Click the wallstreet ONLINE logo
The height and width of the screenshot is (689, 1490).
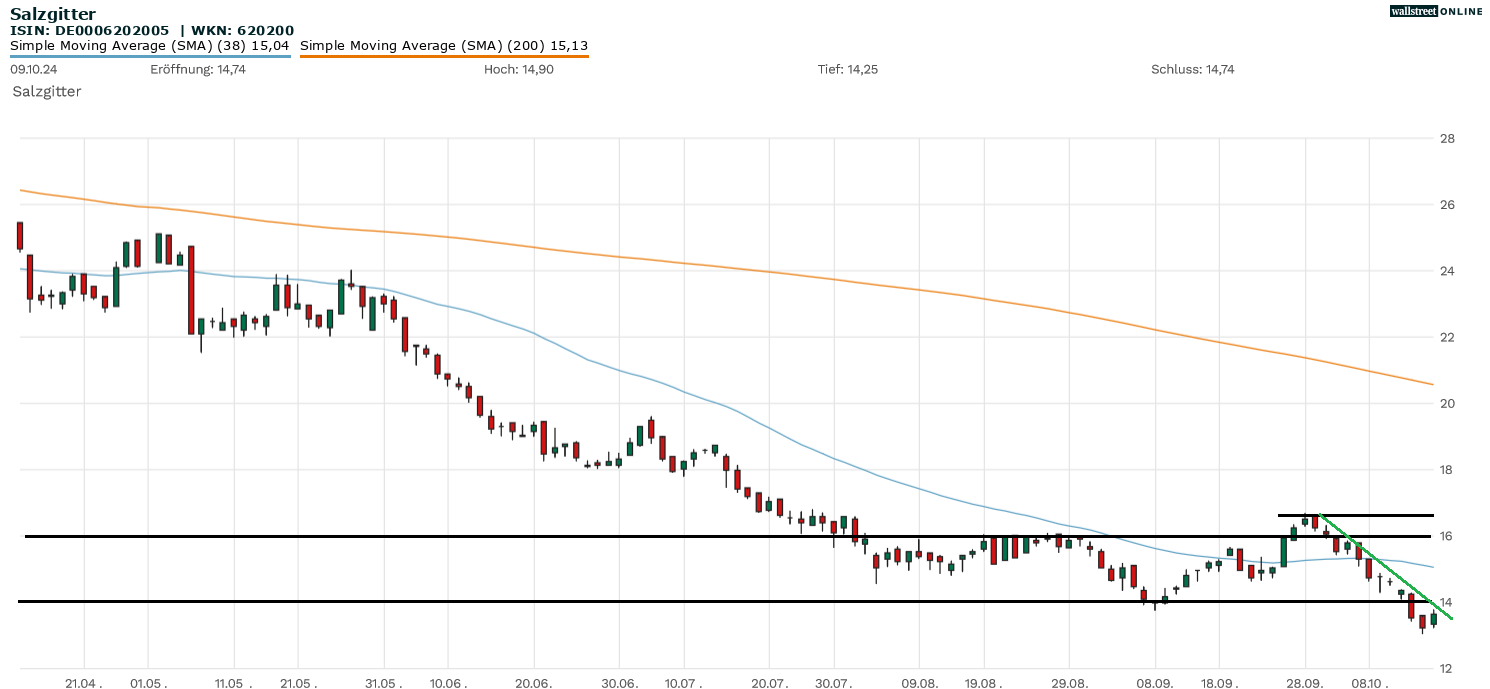1436,11
